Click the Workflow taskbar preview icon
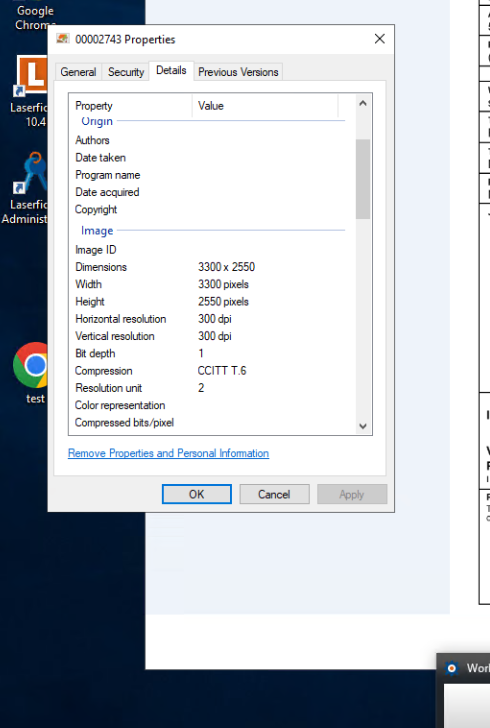 click(451, 668)
